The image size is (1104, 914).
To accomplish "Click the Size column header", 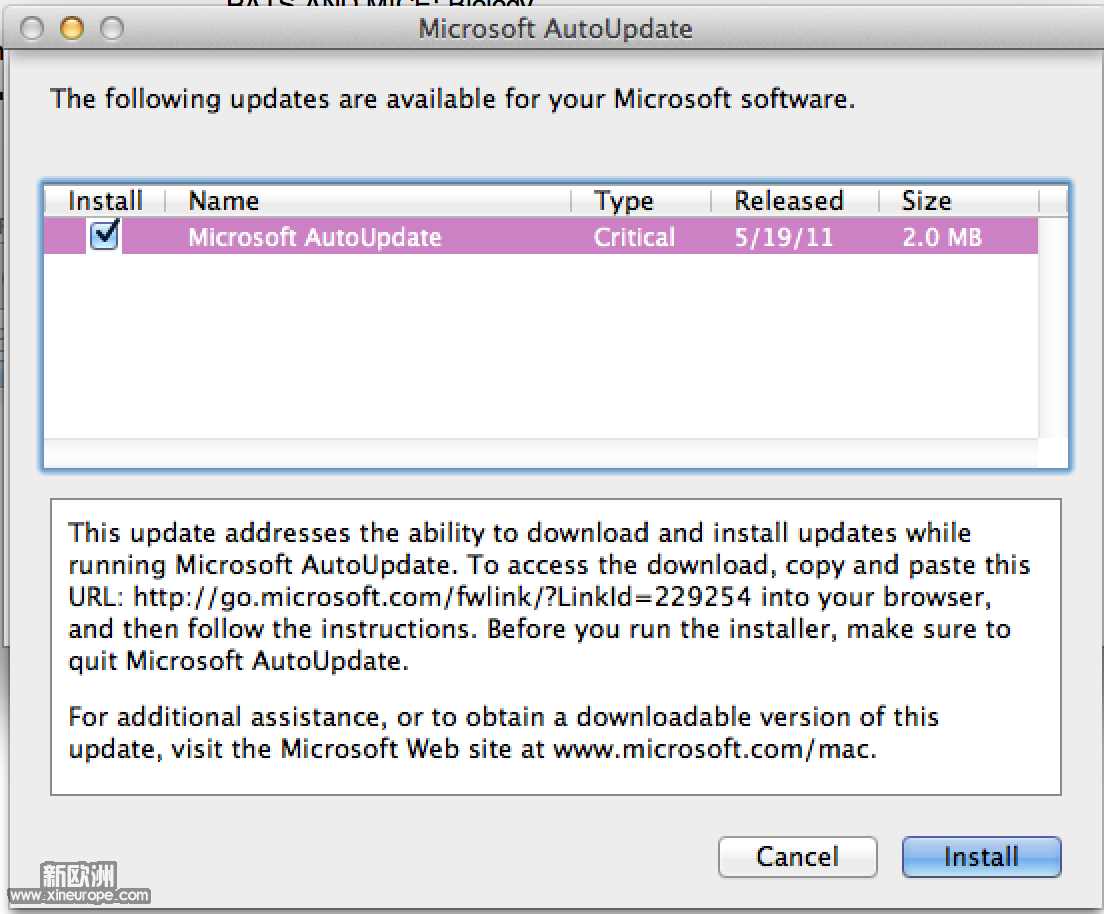I will [x=959, y=201].
